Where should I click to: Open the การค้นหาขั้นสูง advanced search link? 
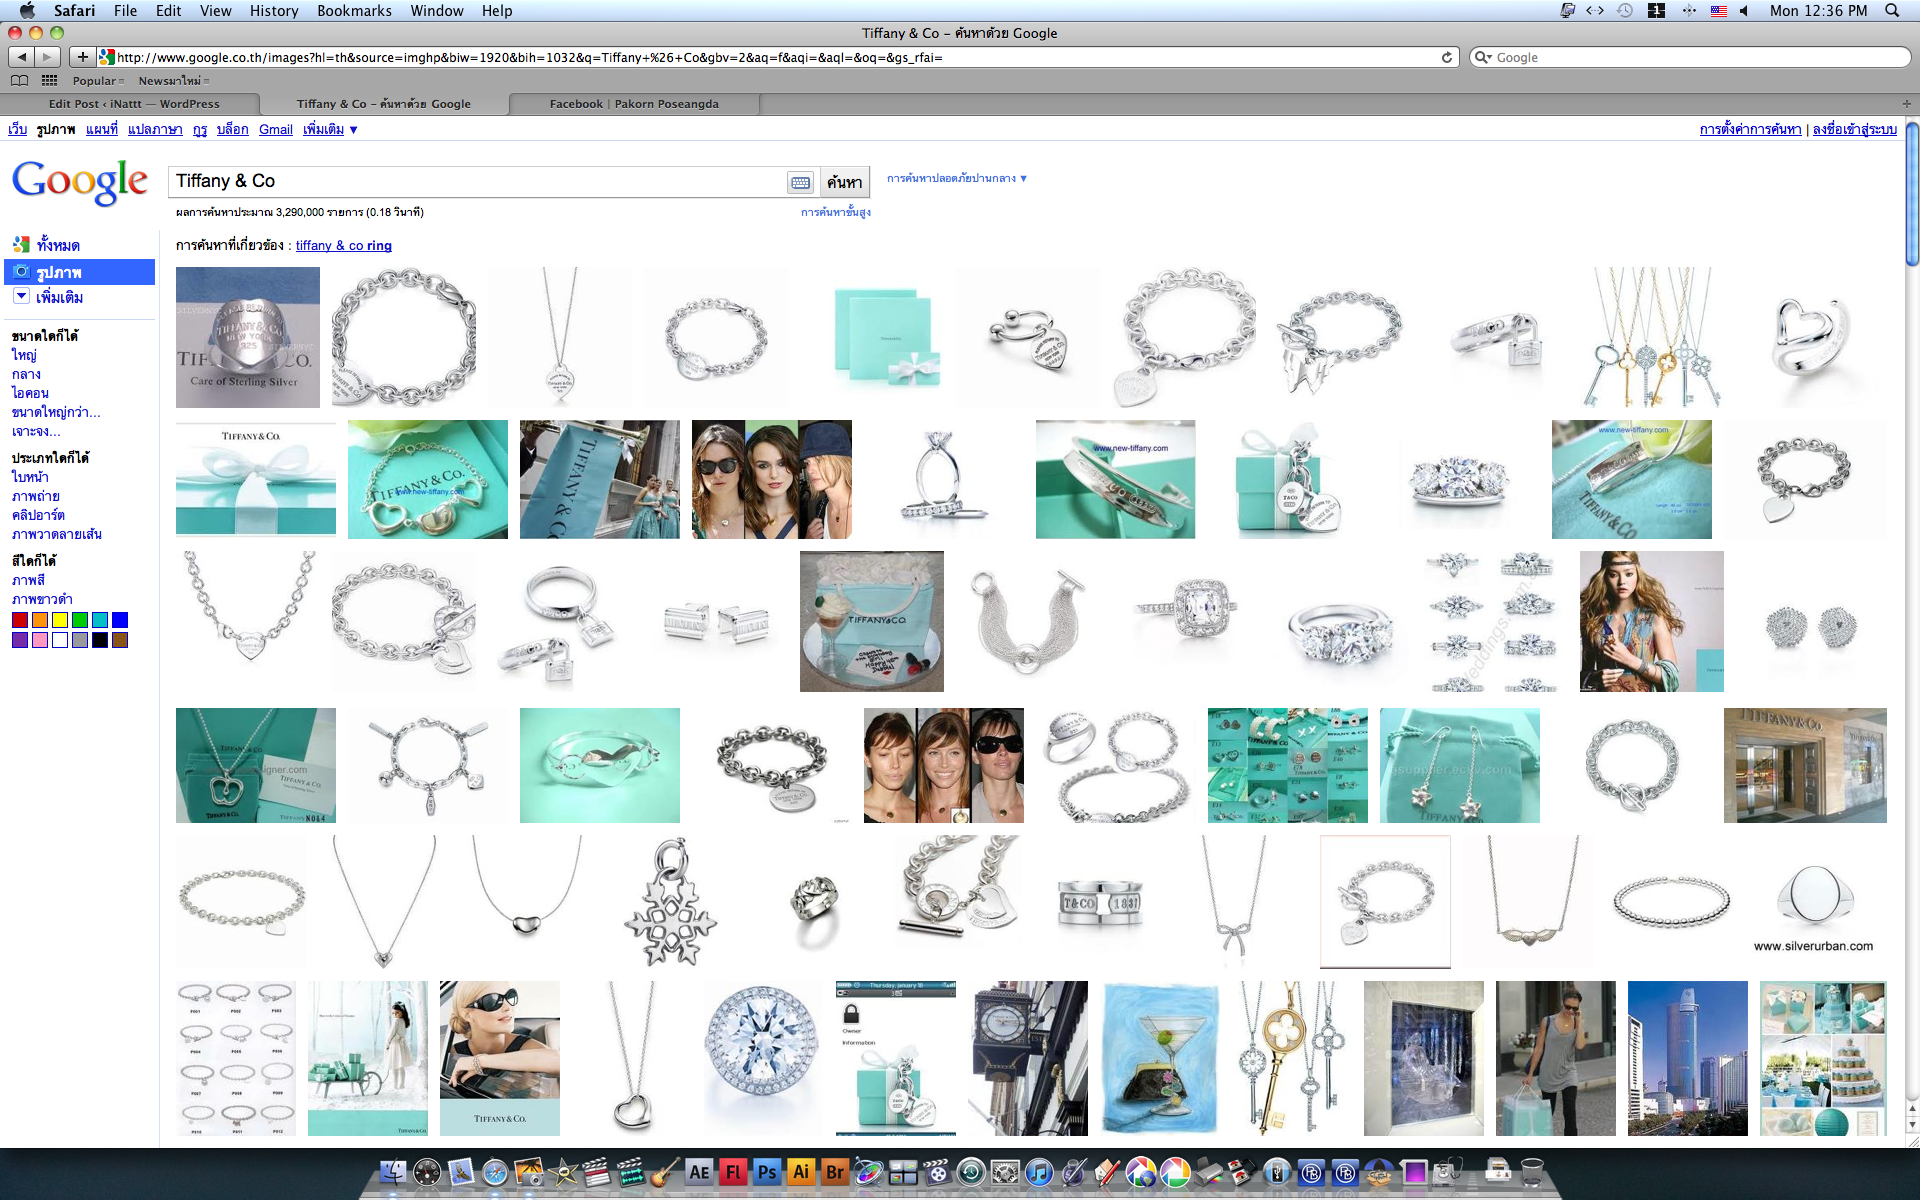pos(836,212)
